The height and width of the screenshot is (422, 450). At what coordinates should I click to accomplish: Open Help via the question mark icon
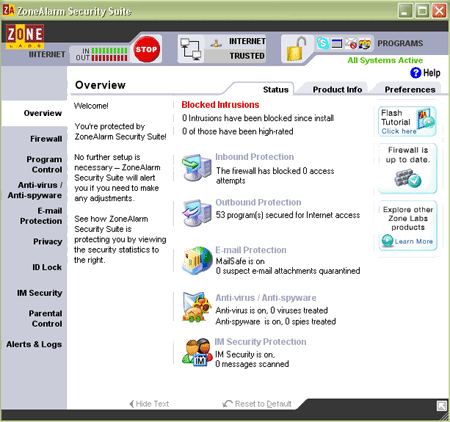(416, 73)
